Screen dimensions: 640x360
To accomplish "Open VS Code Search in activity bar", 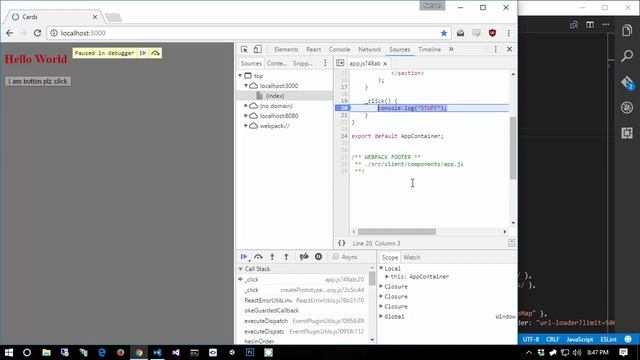I will pyautogui.click(x=627, y=56).
